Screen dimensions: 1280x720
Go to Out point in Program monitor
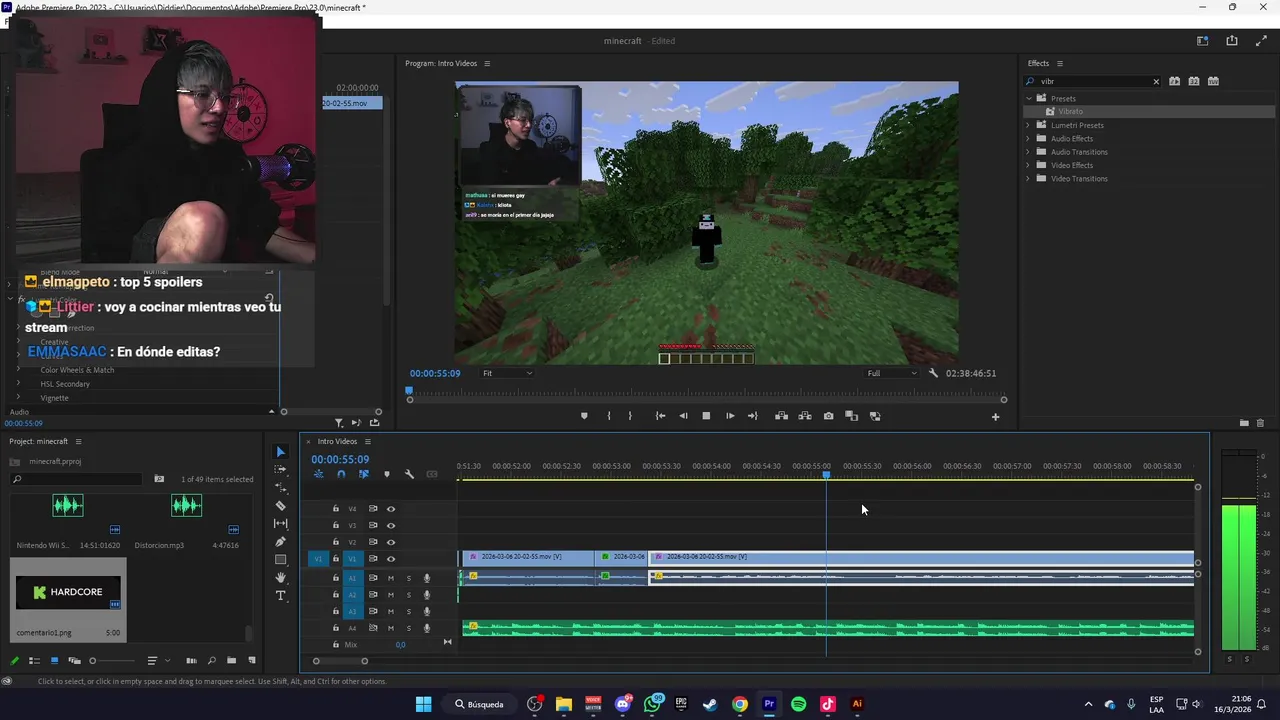click(753, 416)
